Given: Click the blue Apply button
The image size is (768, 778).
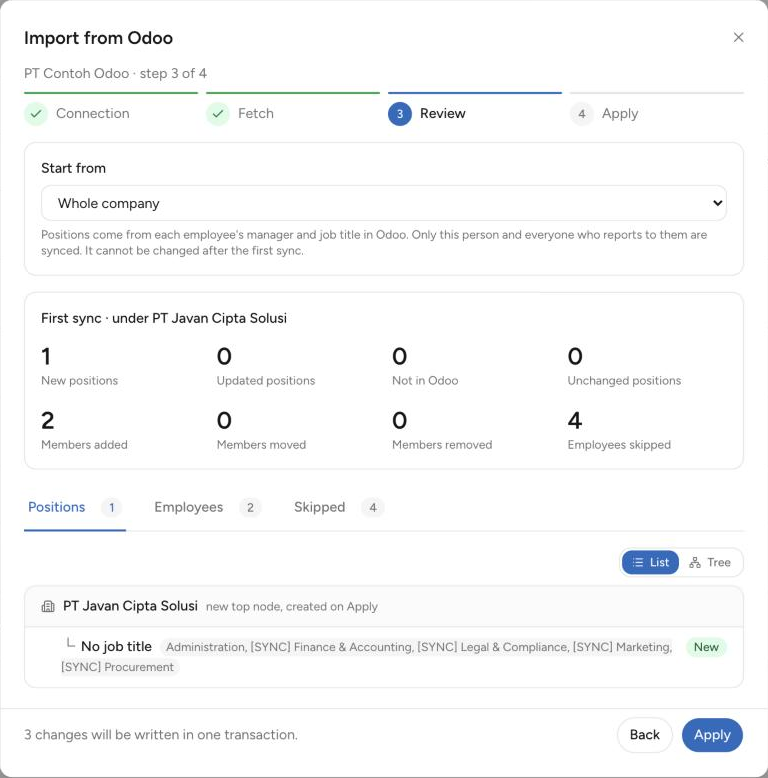Looking at the screenshot, I should 712,735.
